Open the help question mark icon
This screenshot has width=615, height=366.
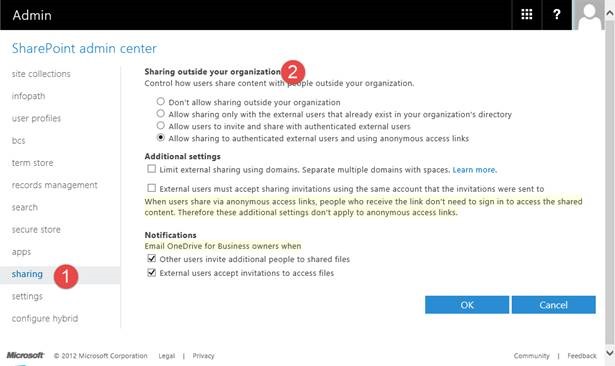click(x=556, y=15)
